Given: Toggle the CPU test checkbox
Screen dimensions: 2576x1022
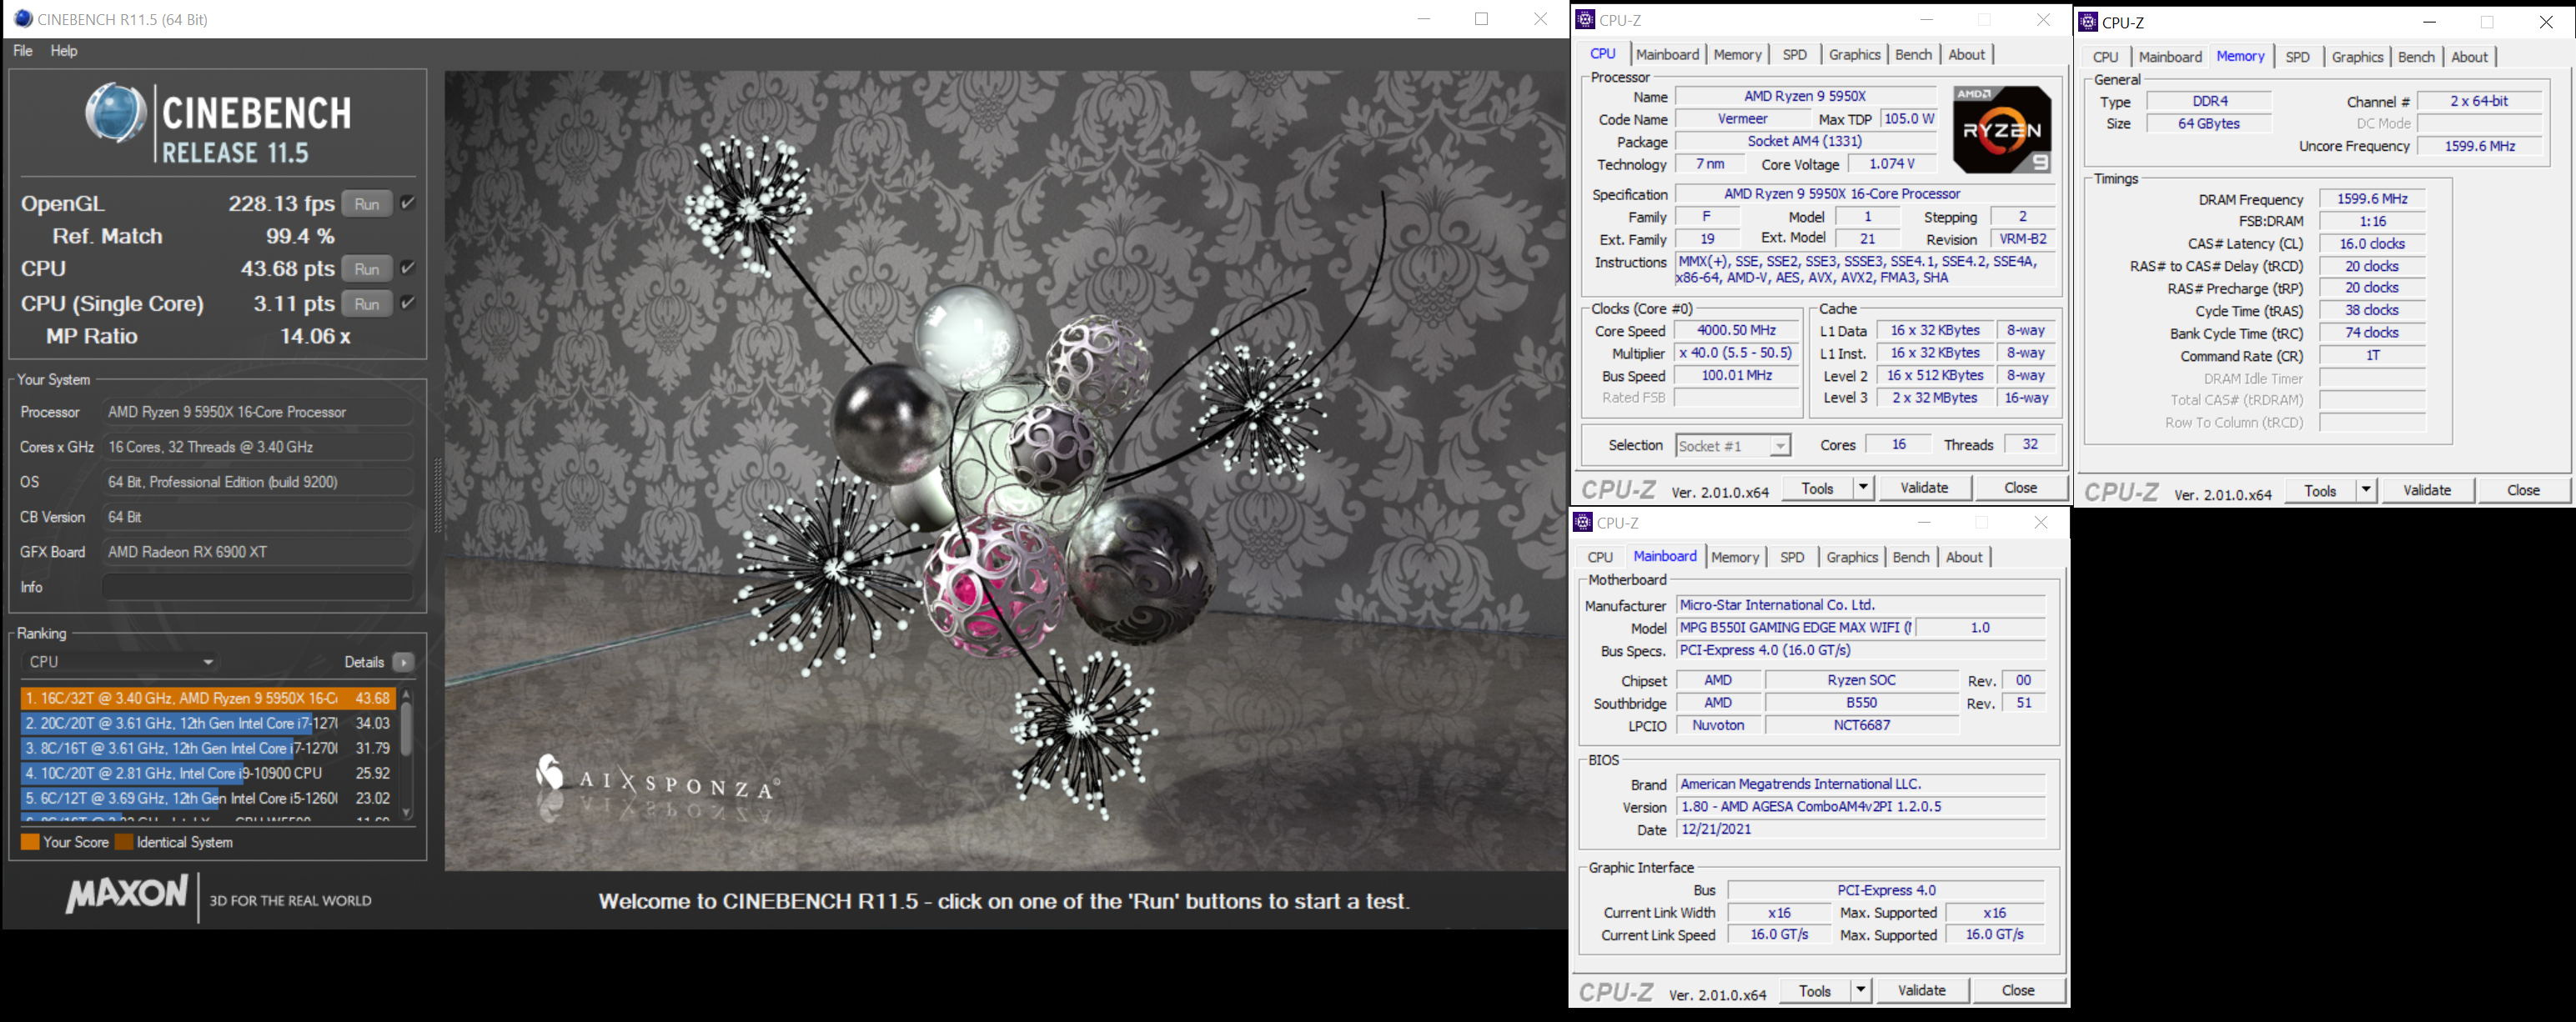Looking at the screenshot, I should pos(408,268).
